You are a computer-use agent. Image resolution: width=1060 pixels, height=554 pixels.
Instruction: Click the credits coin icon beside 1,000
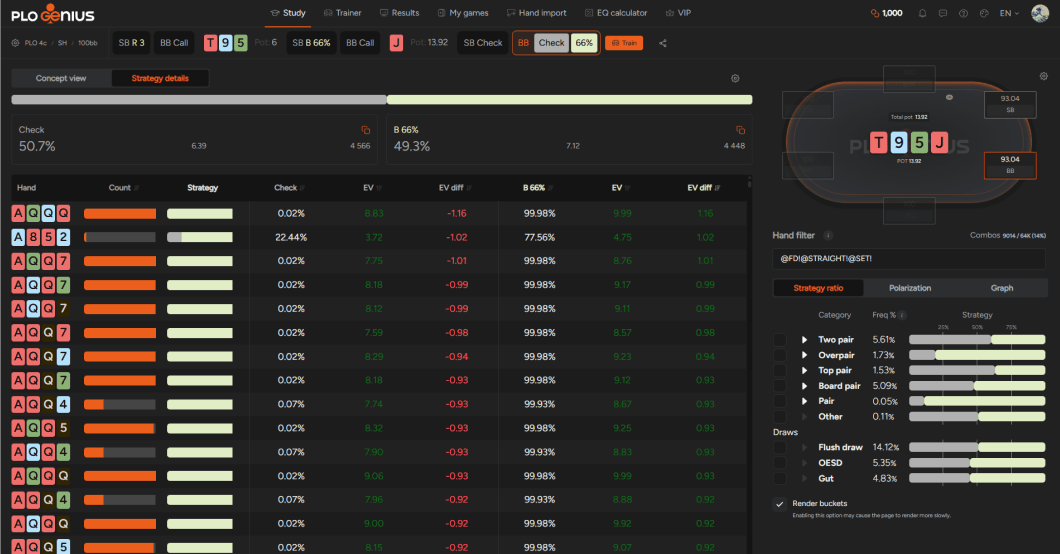coord(875,13)
